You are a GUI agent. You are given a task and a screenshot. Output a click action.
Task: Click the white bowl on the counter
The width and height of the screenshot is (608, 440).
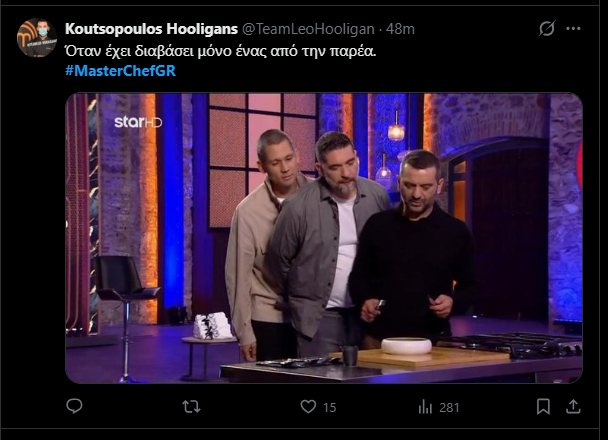coord(406,346)
